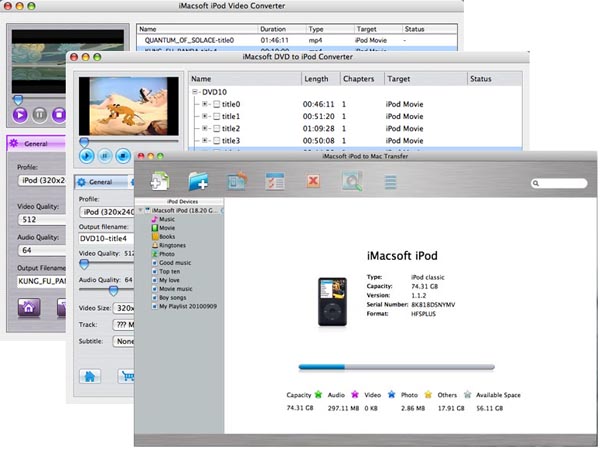The image size is (600, 449).
Task: Click the red X delete icon
Action: tap(313, 181)
